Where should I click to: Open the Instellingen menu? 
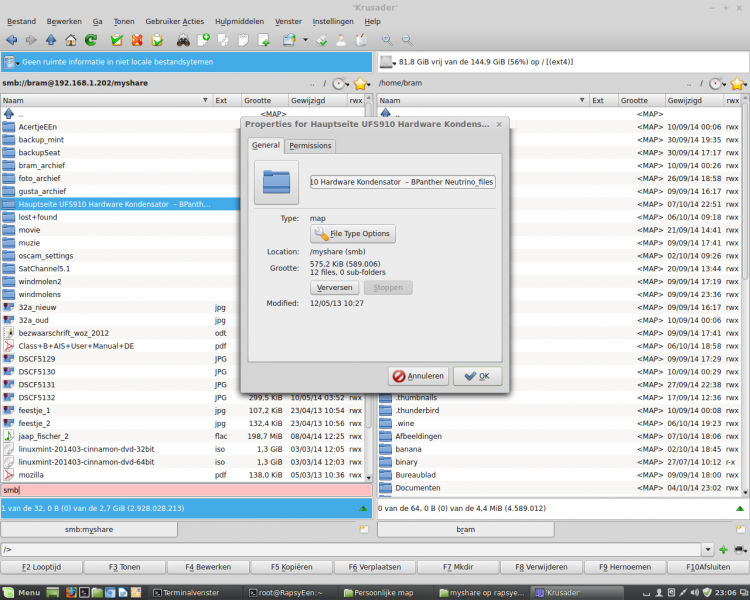[x=332, y=21]
